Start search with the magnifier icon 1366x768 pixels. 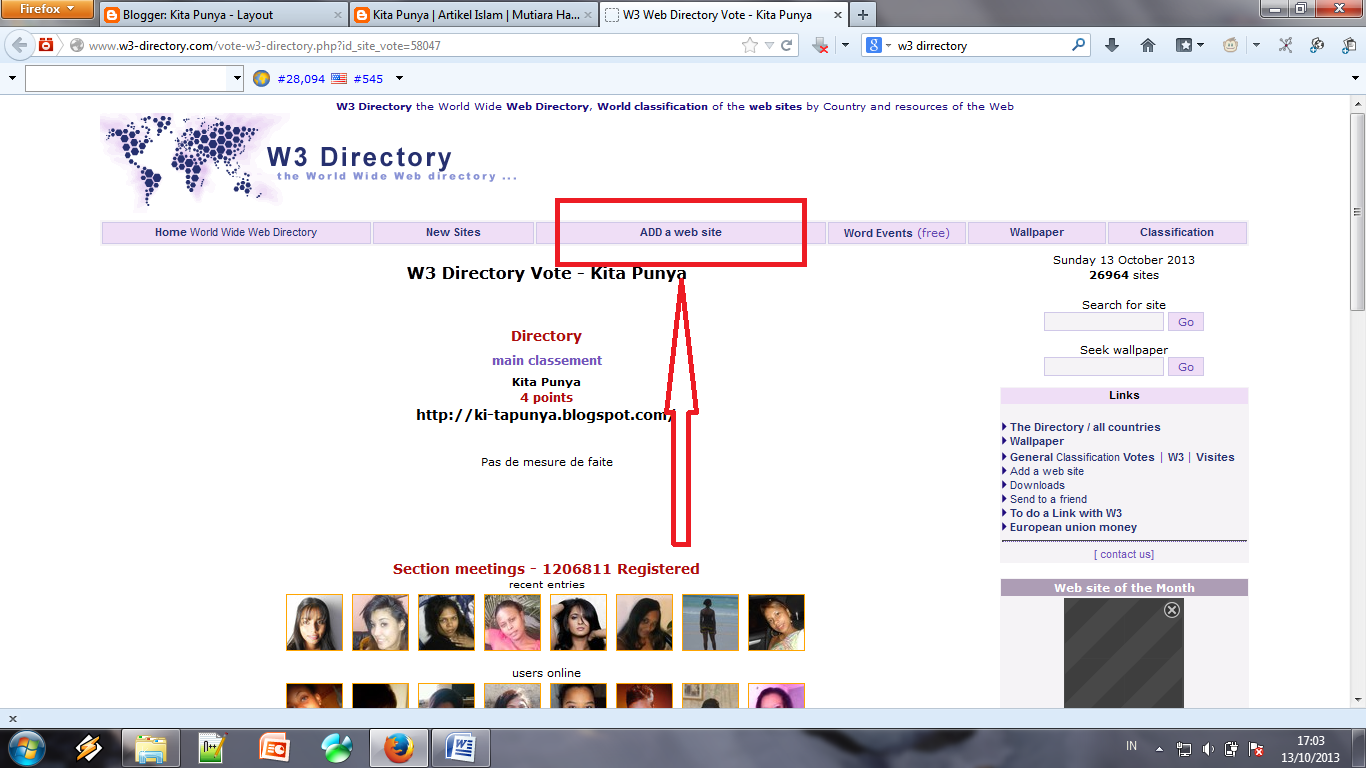click(1078, 45)
